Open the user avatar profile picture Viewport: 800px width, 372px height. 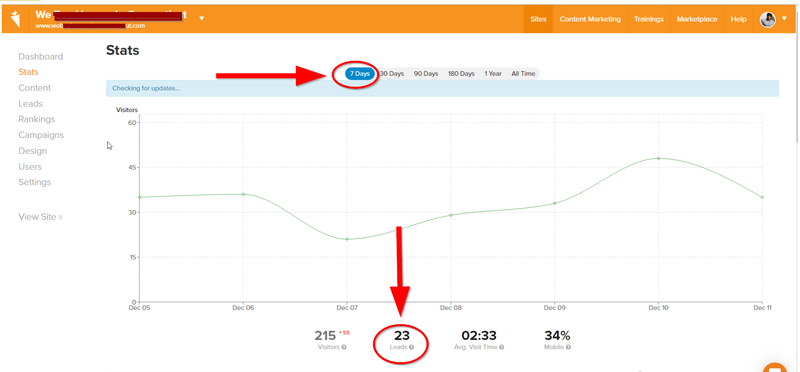767,19
